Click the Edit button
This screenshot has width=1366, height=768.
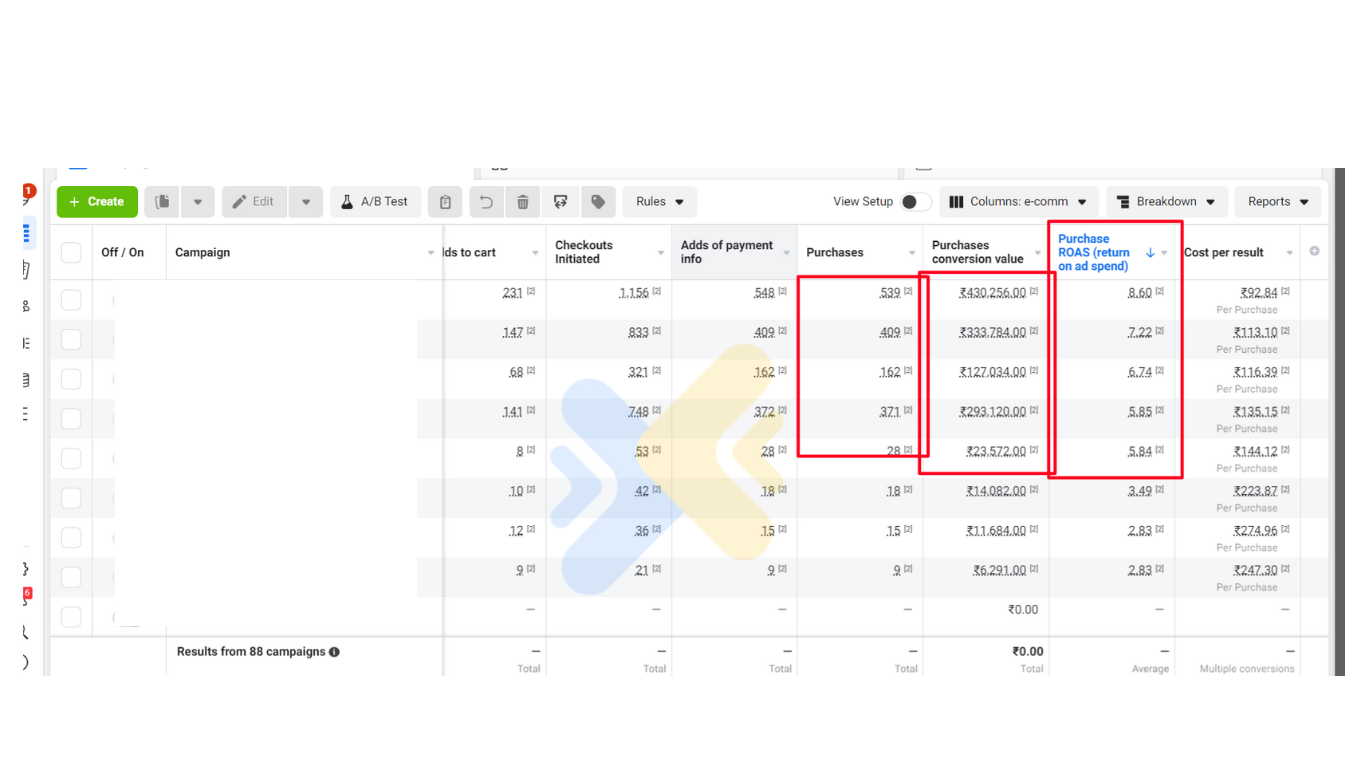tap(254, 202)
